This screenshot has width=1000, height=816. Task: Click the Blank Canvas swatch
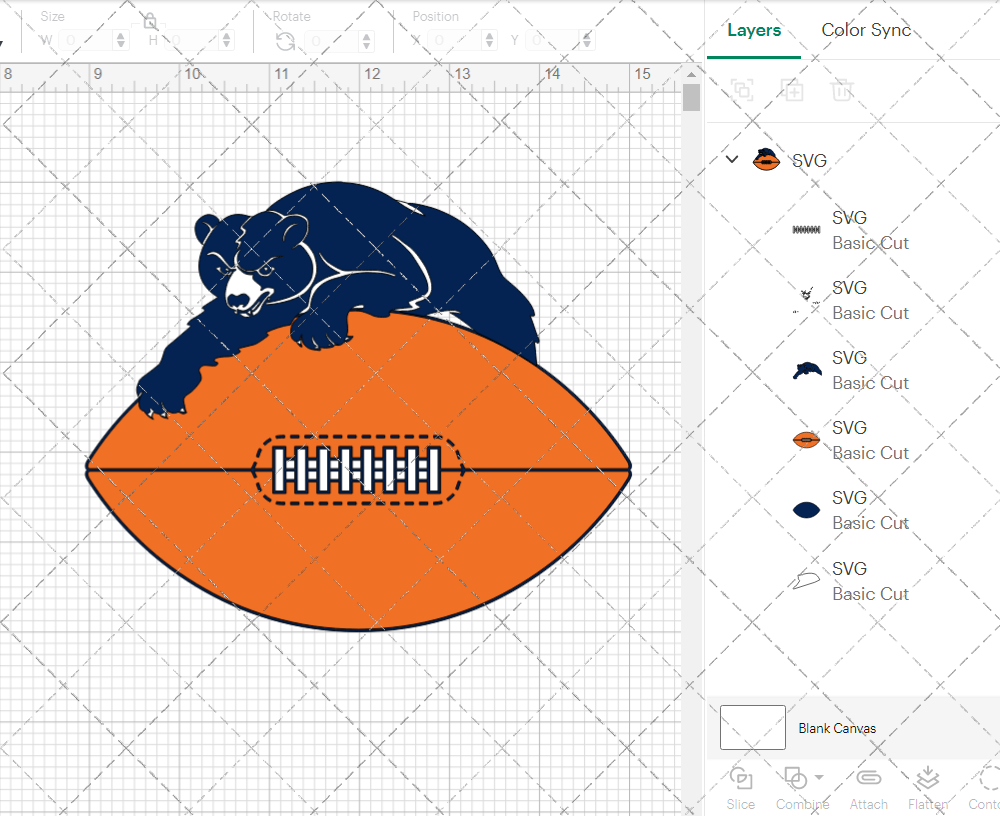(753, 727)
